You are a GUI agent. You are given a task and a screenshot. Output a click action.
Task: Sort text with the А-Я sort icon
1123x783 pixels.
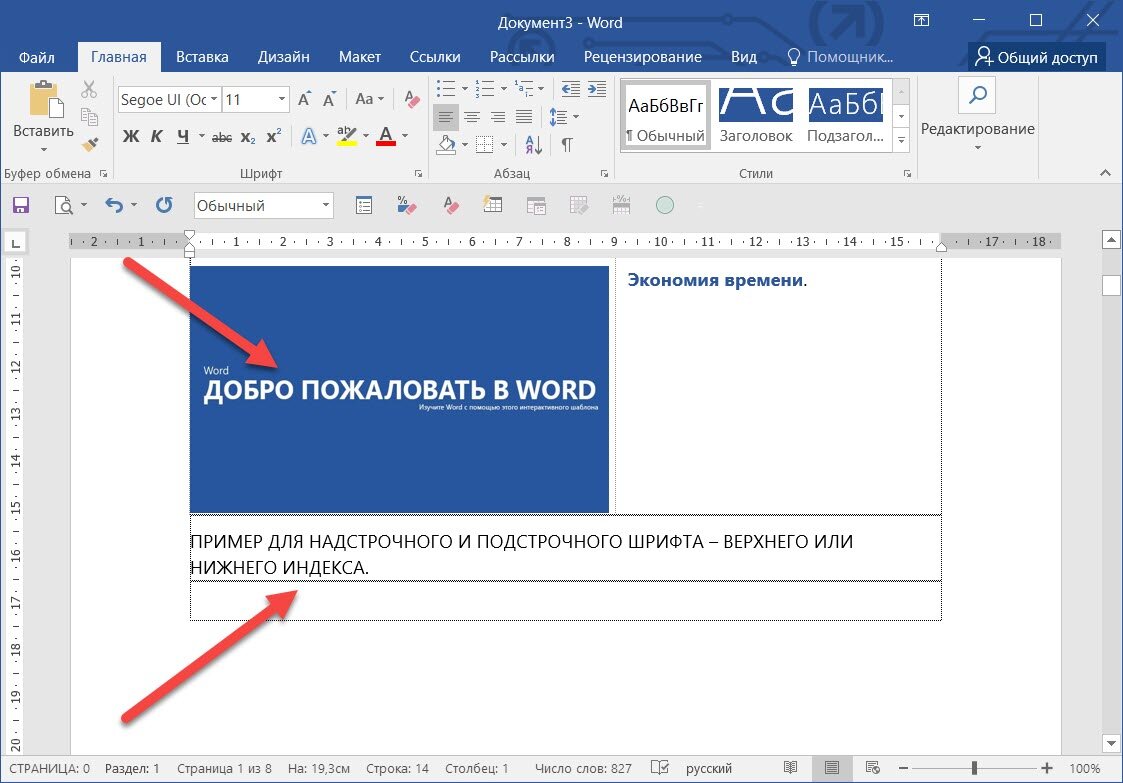(x=534, y=145)
